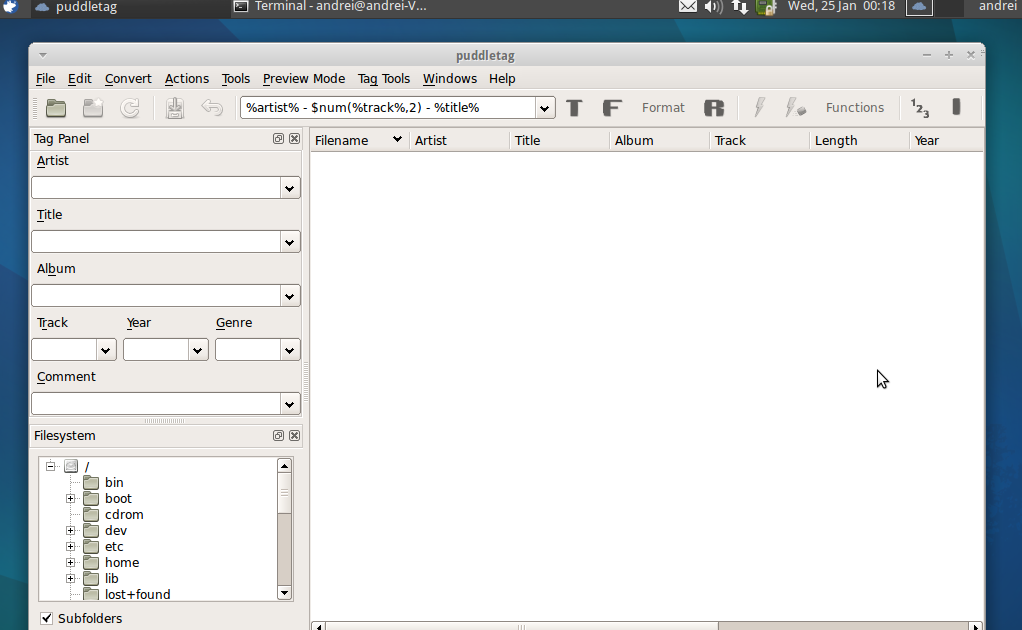
Task: Expand the lib folder node
Action: coord(70,579)
